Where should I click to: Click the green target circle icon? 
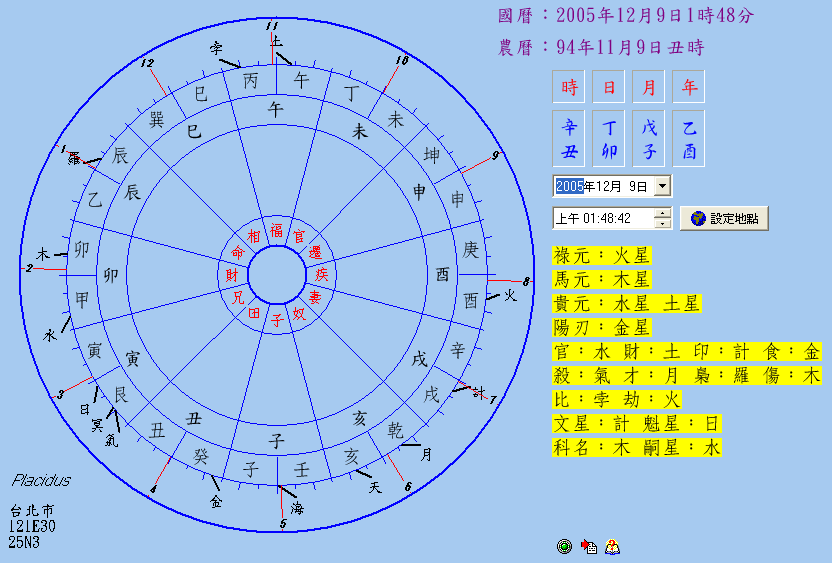(x=565, y=546)
